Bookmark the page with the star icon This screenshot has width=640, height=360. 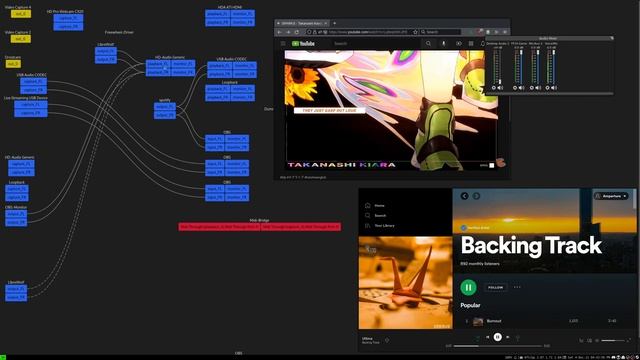[415, 32]
